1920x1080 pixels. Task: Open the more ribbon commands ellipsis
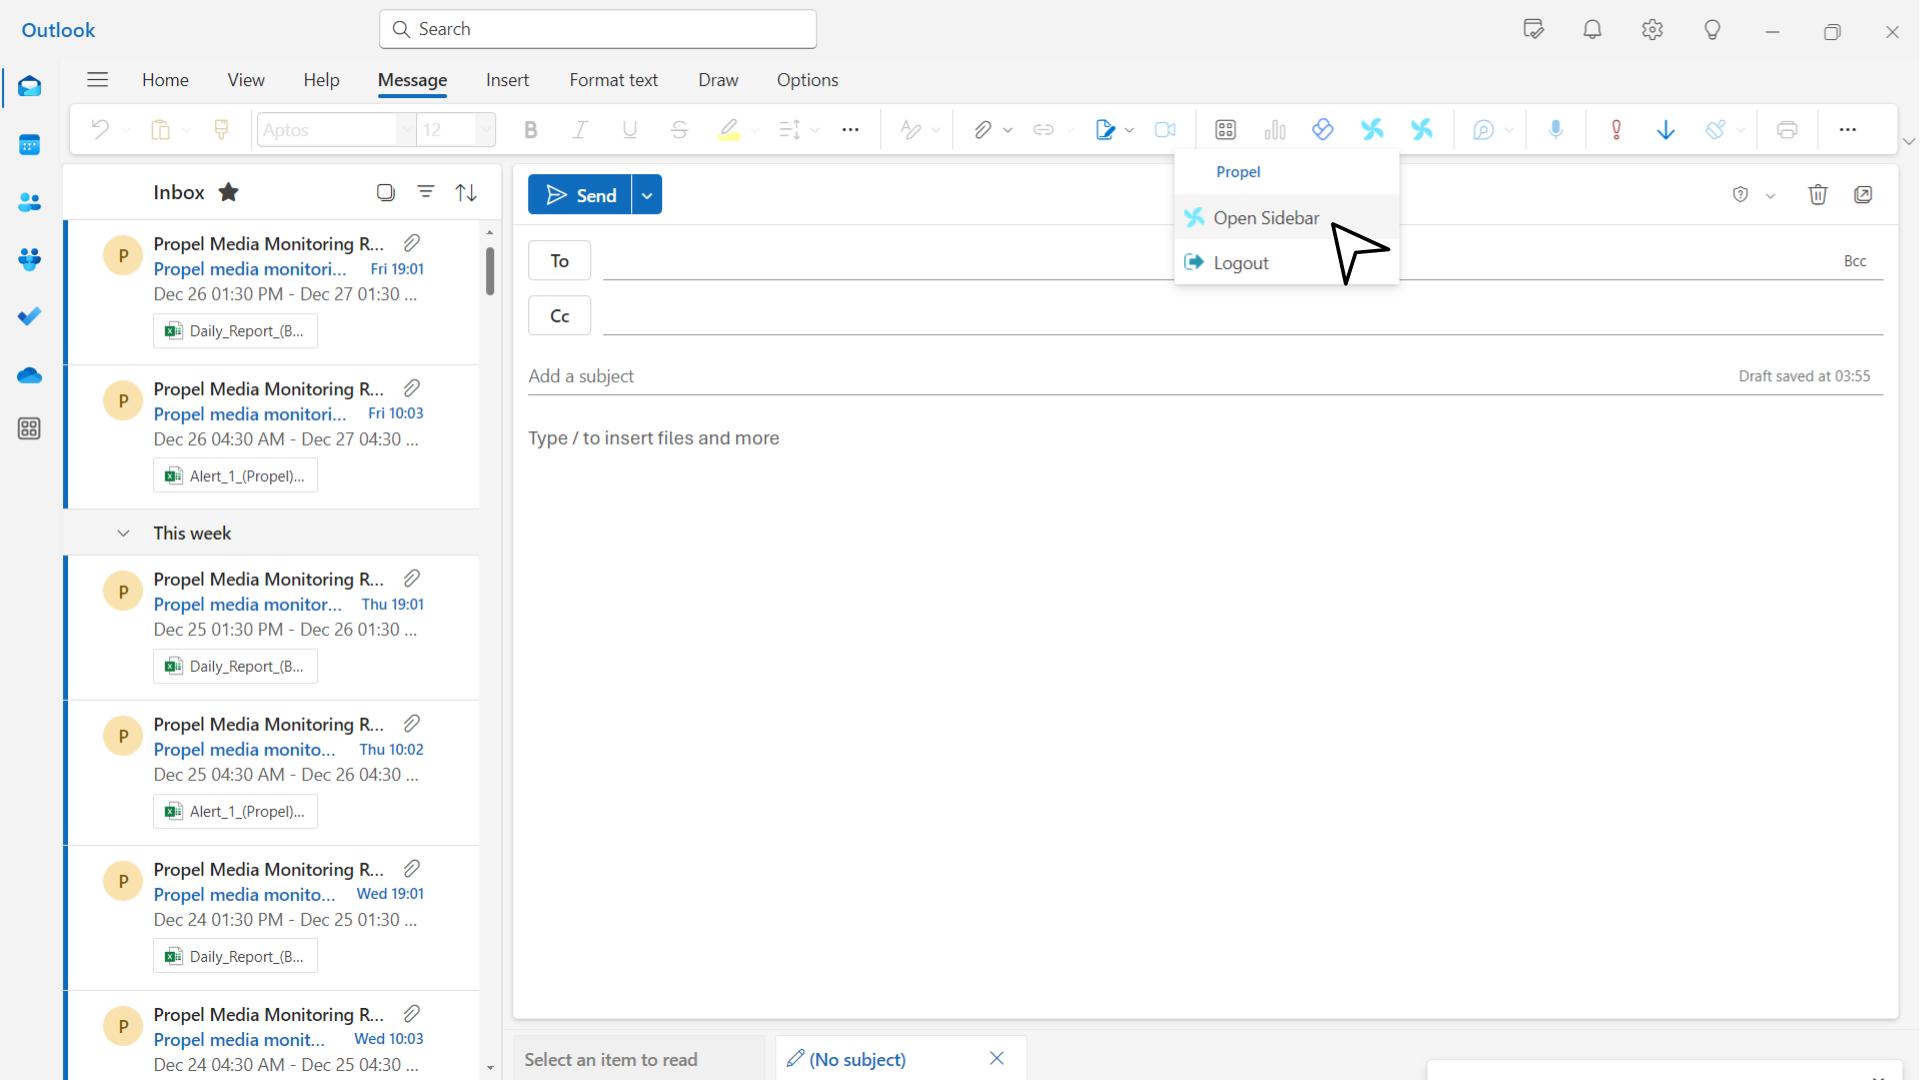1847,130
